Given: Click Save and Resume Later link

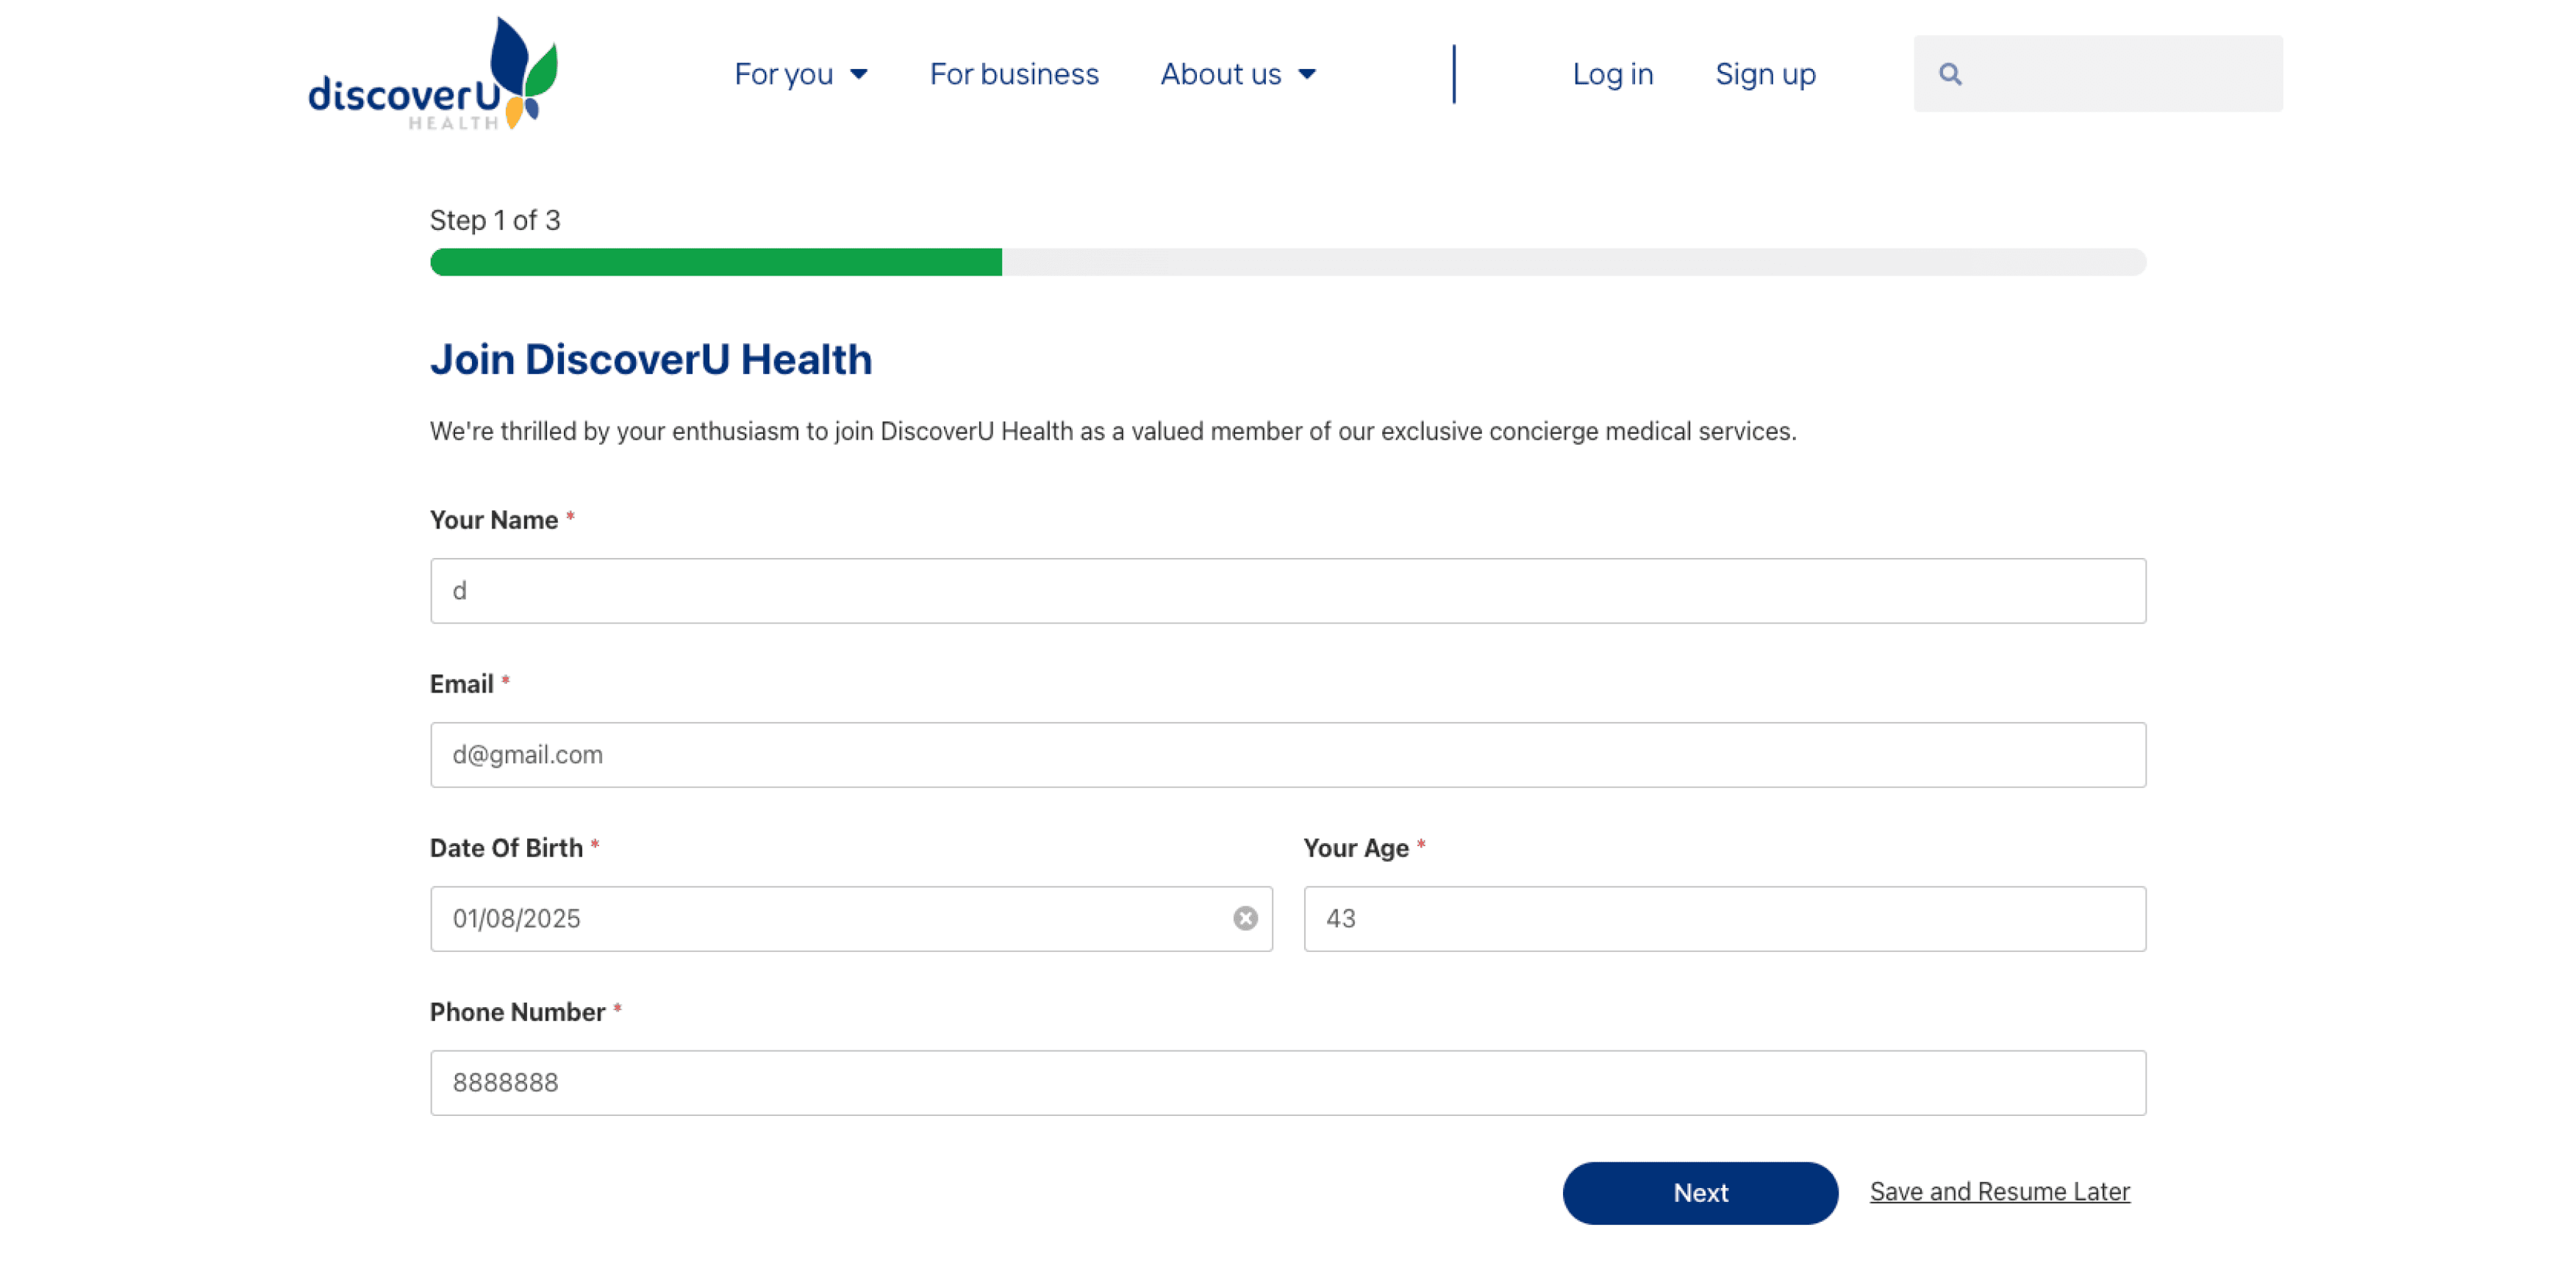Looking at the screenshot, I should 2000,1192.
